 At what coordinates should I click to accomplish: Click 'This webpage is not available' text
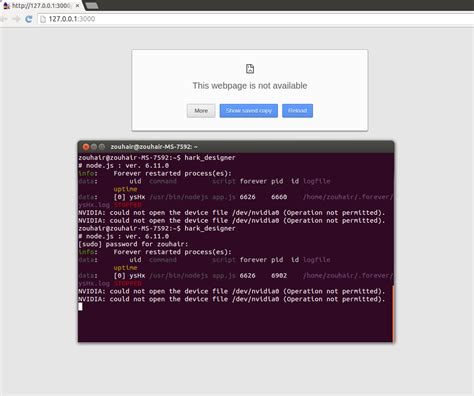click(x=250, y=86)
